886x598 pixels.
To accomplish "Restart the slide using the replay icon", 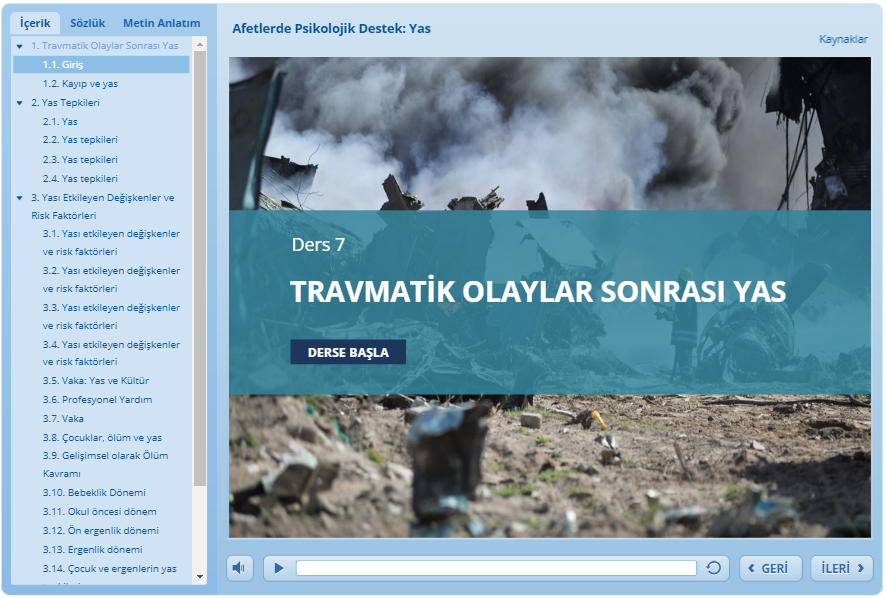I will (x=714, y=568).
